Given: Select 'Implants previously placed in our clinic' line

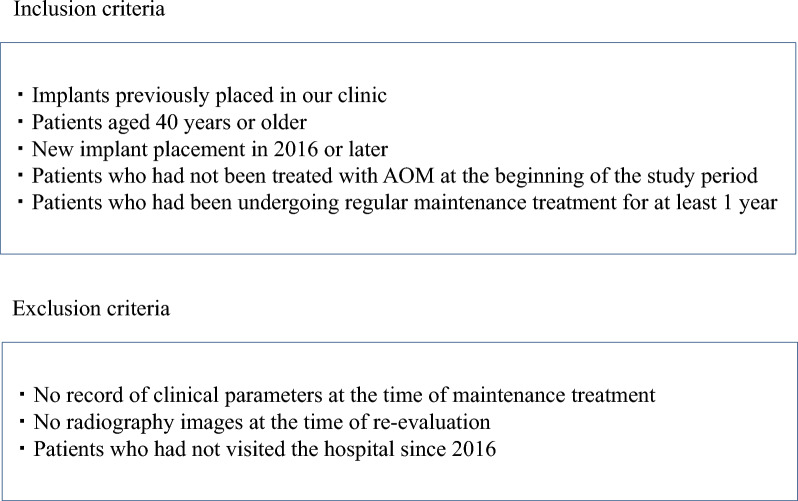Looking at the screenshot, I should point(209,95).
